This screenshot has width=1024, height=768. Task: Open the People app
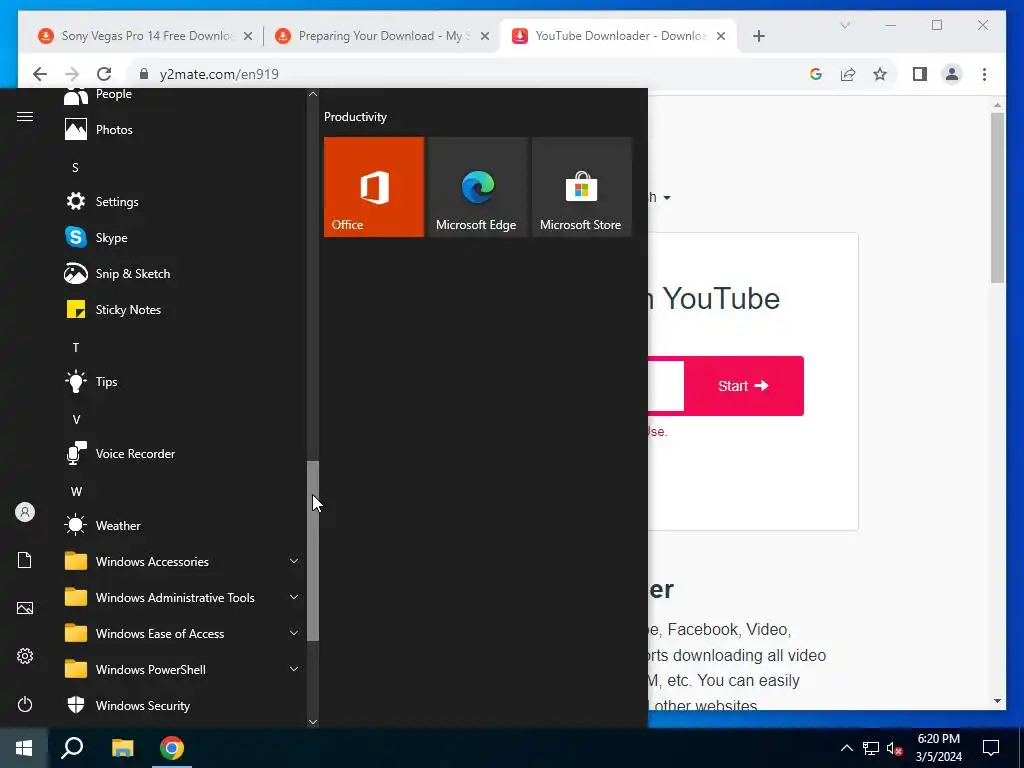(182, 95)
